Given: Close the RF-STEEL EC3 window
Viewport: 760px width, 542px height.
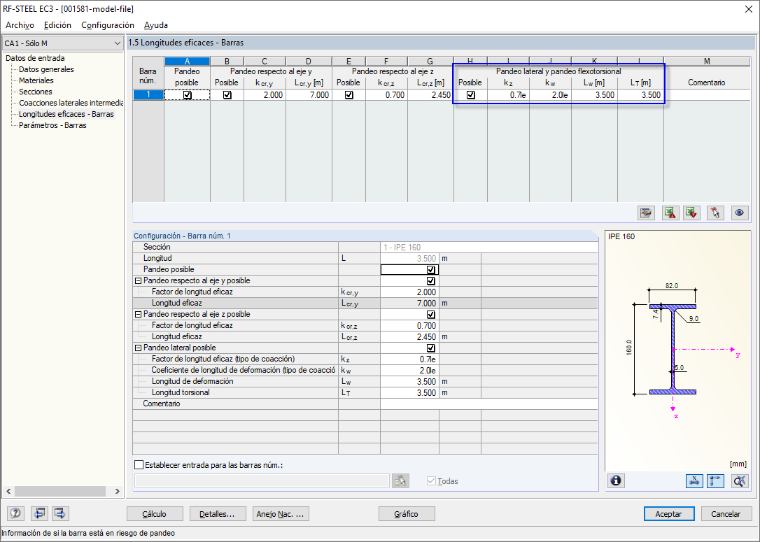Looking at the screenshot, I should point(748,9).
